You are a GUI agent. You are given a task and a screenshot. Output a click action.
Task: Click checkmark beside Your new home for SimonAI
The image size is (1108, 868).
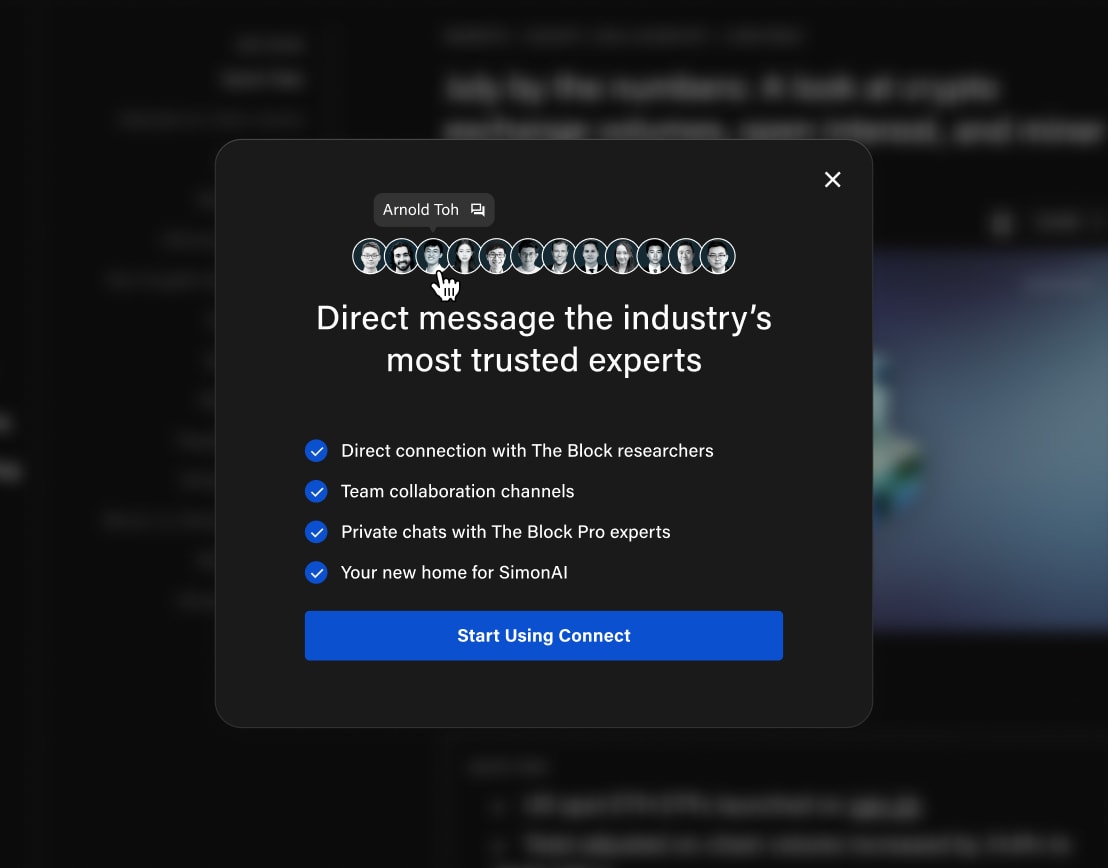(x=316, y=573)
